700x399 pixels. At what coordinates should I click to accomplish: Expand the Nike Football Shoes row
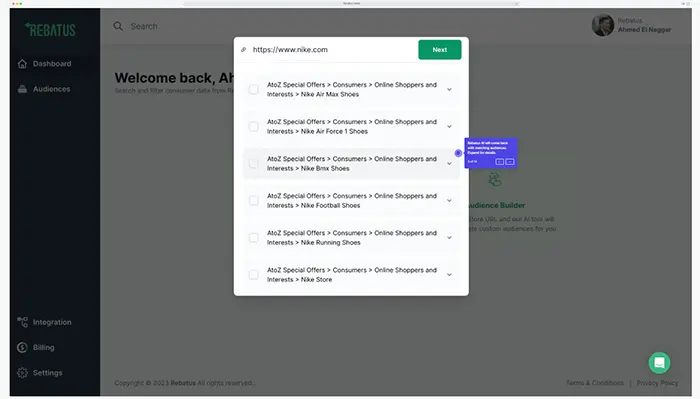tap(449, 200)
